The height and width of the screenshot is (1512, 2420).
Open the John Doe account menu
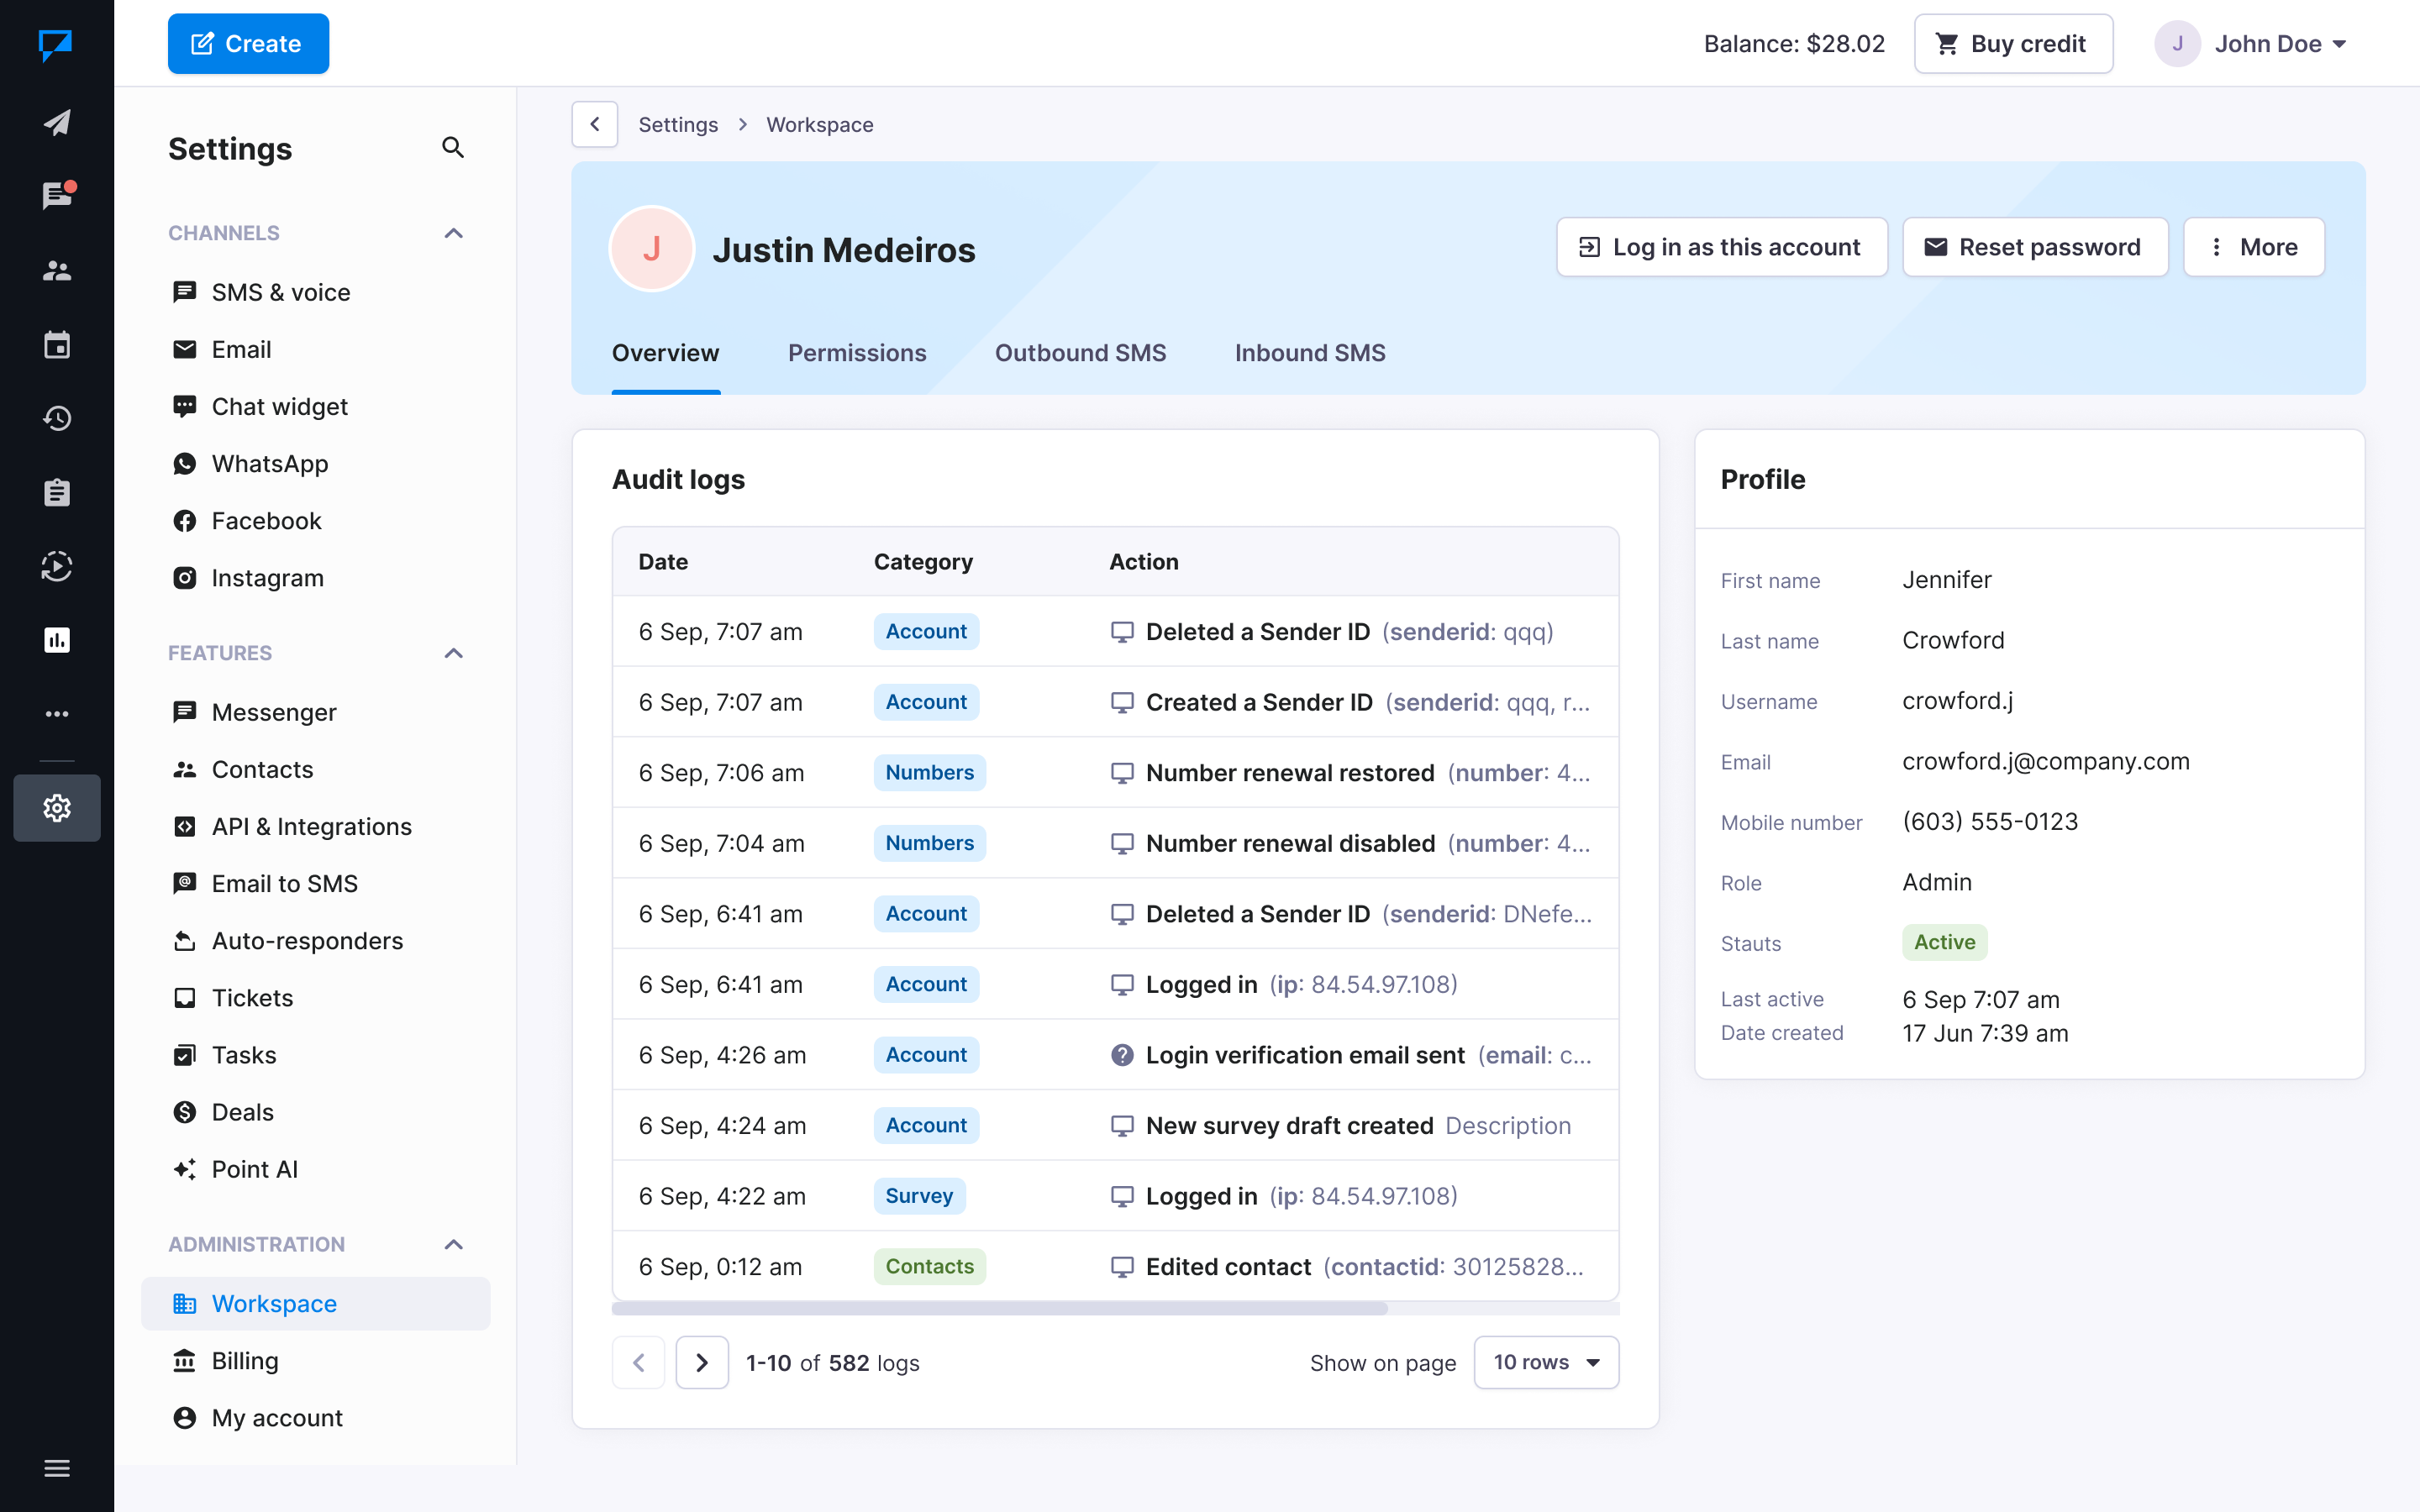2250,44
